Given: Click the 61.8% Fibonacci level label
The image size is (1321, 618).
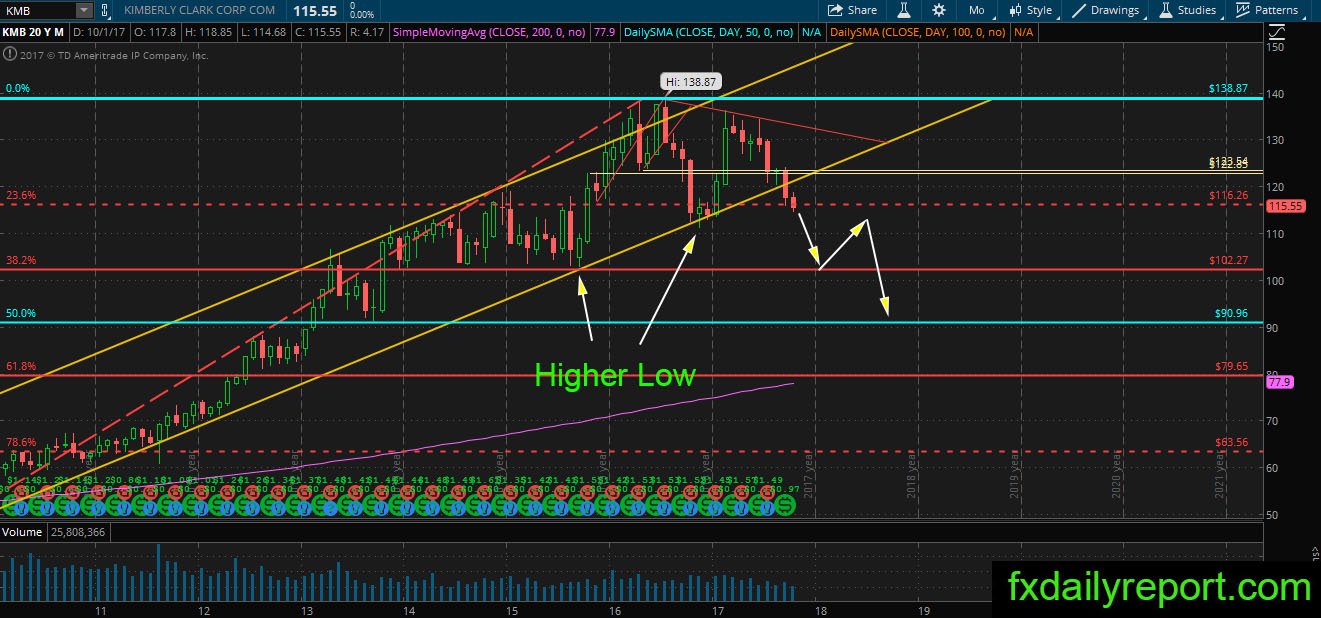Looking at the screenshot, I should [19, 367].
